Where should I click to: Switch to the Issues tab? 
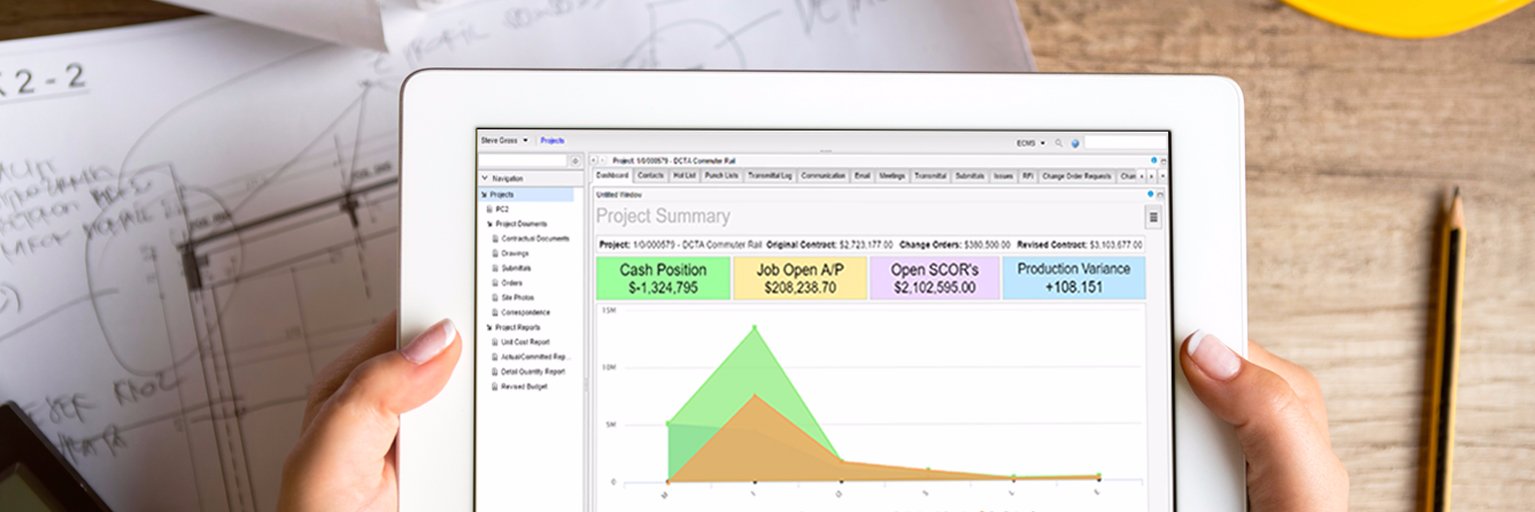click(1003, 176)
